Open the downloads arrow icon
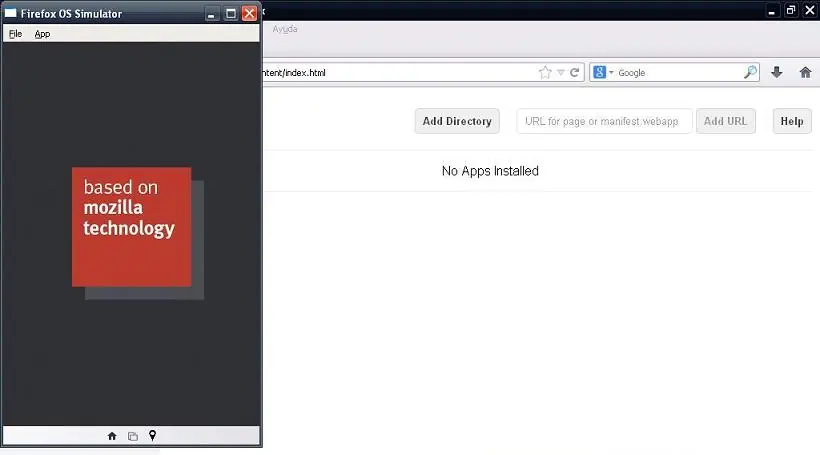The width and height of the screenshot is (820, 455). 777,72
